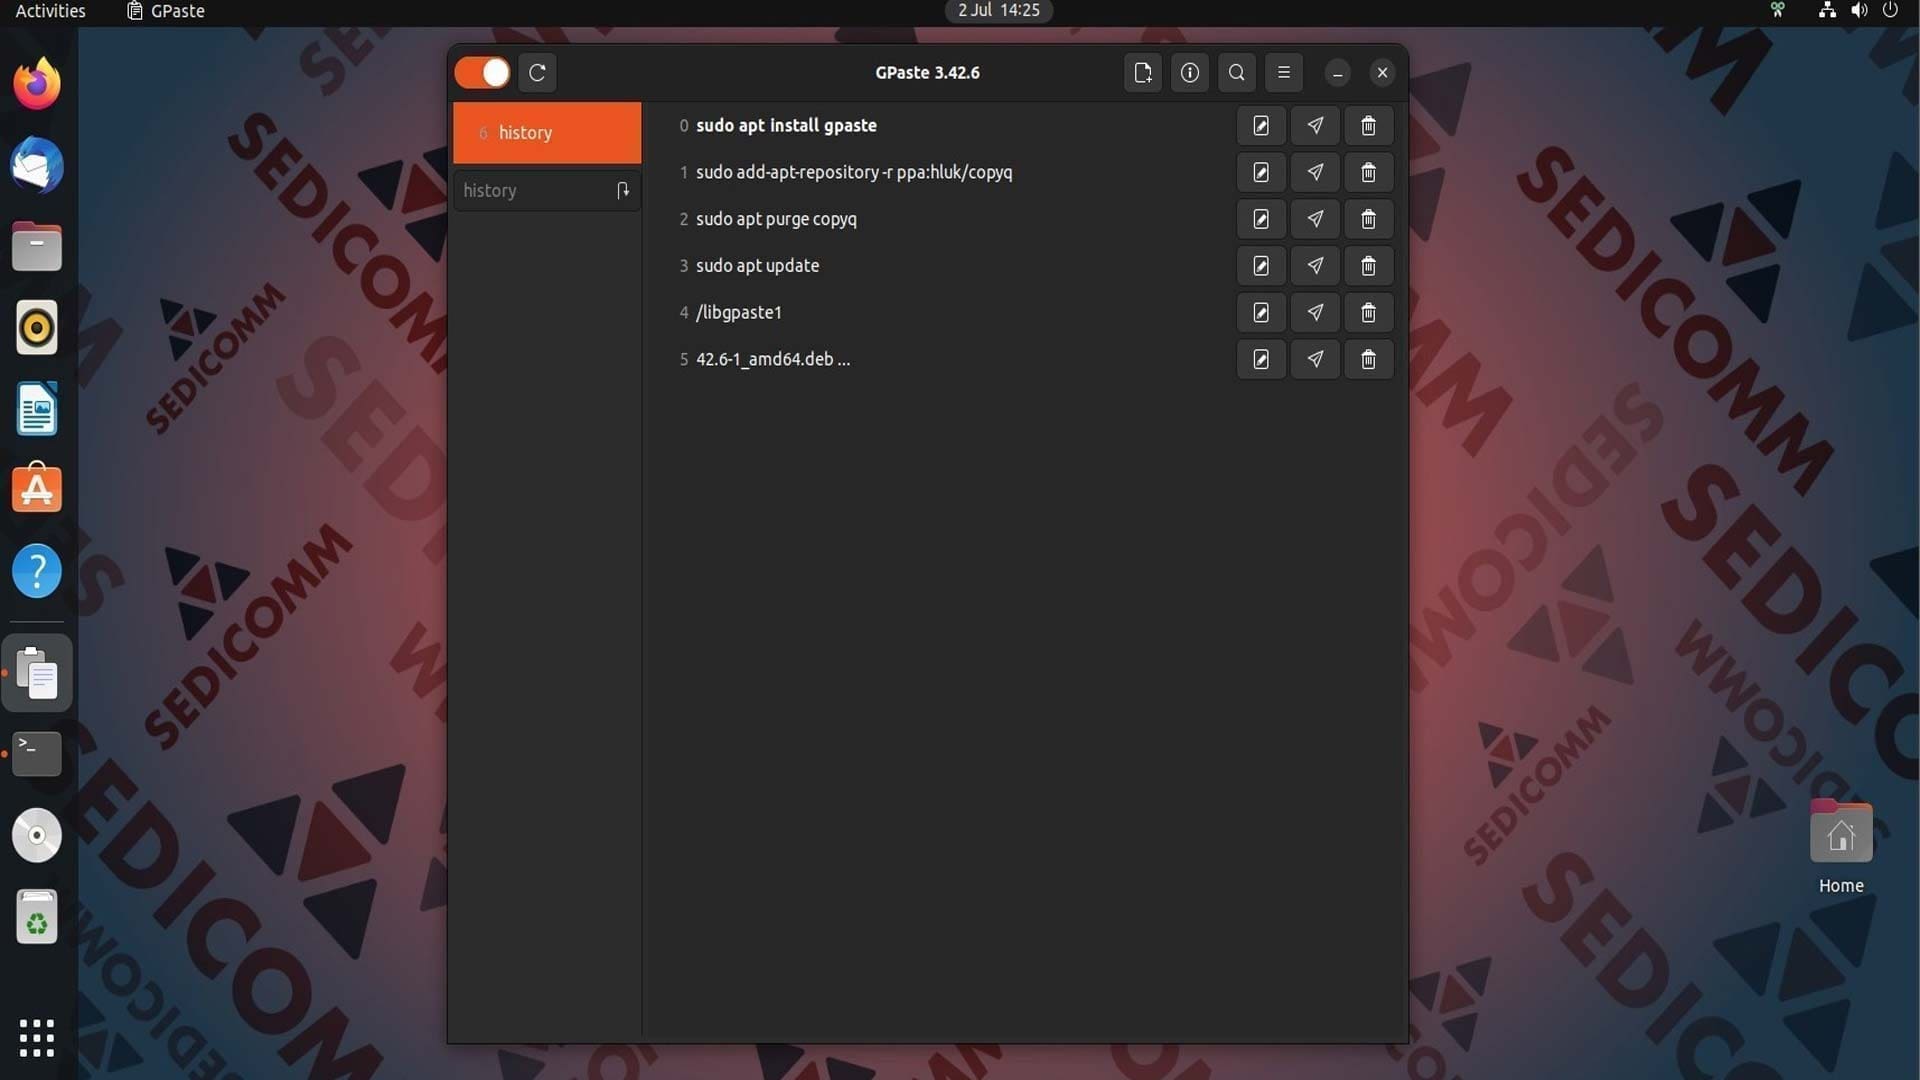1920x1080 pixels.
Task: Delete the 'sudo apt update' entry
Action: 1368,266
